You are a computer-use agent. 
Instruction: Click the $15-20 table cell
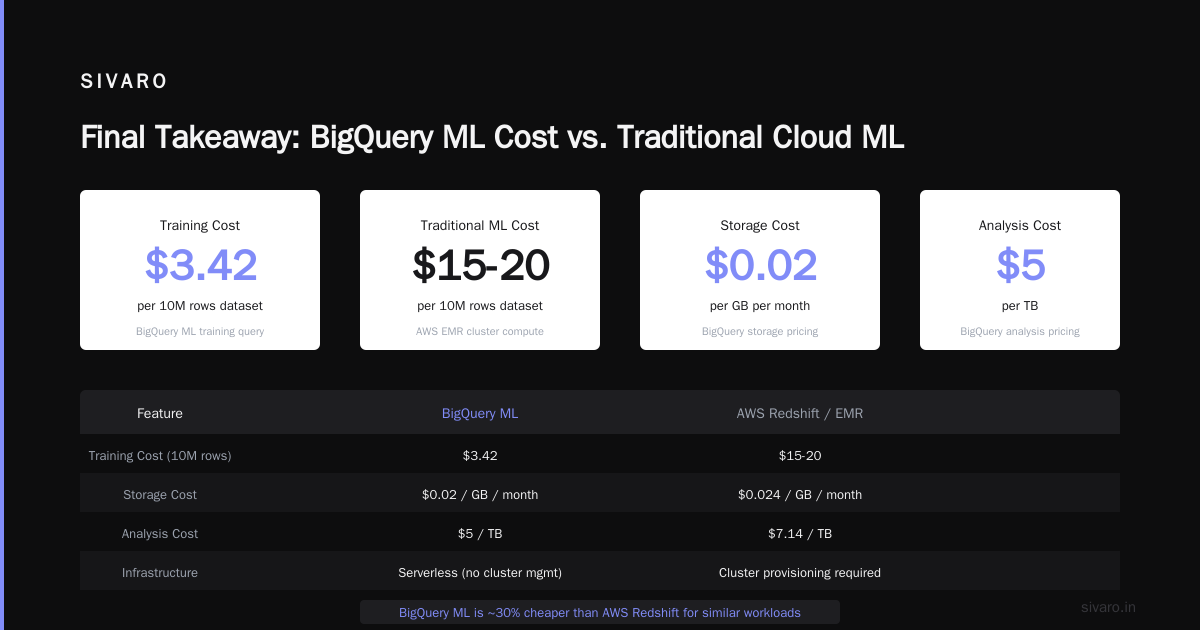tap(800, 456)
